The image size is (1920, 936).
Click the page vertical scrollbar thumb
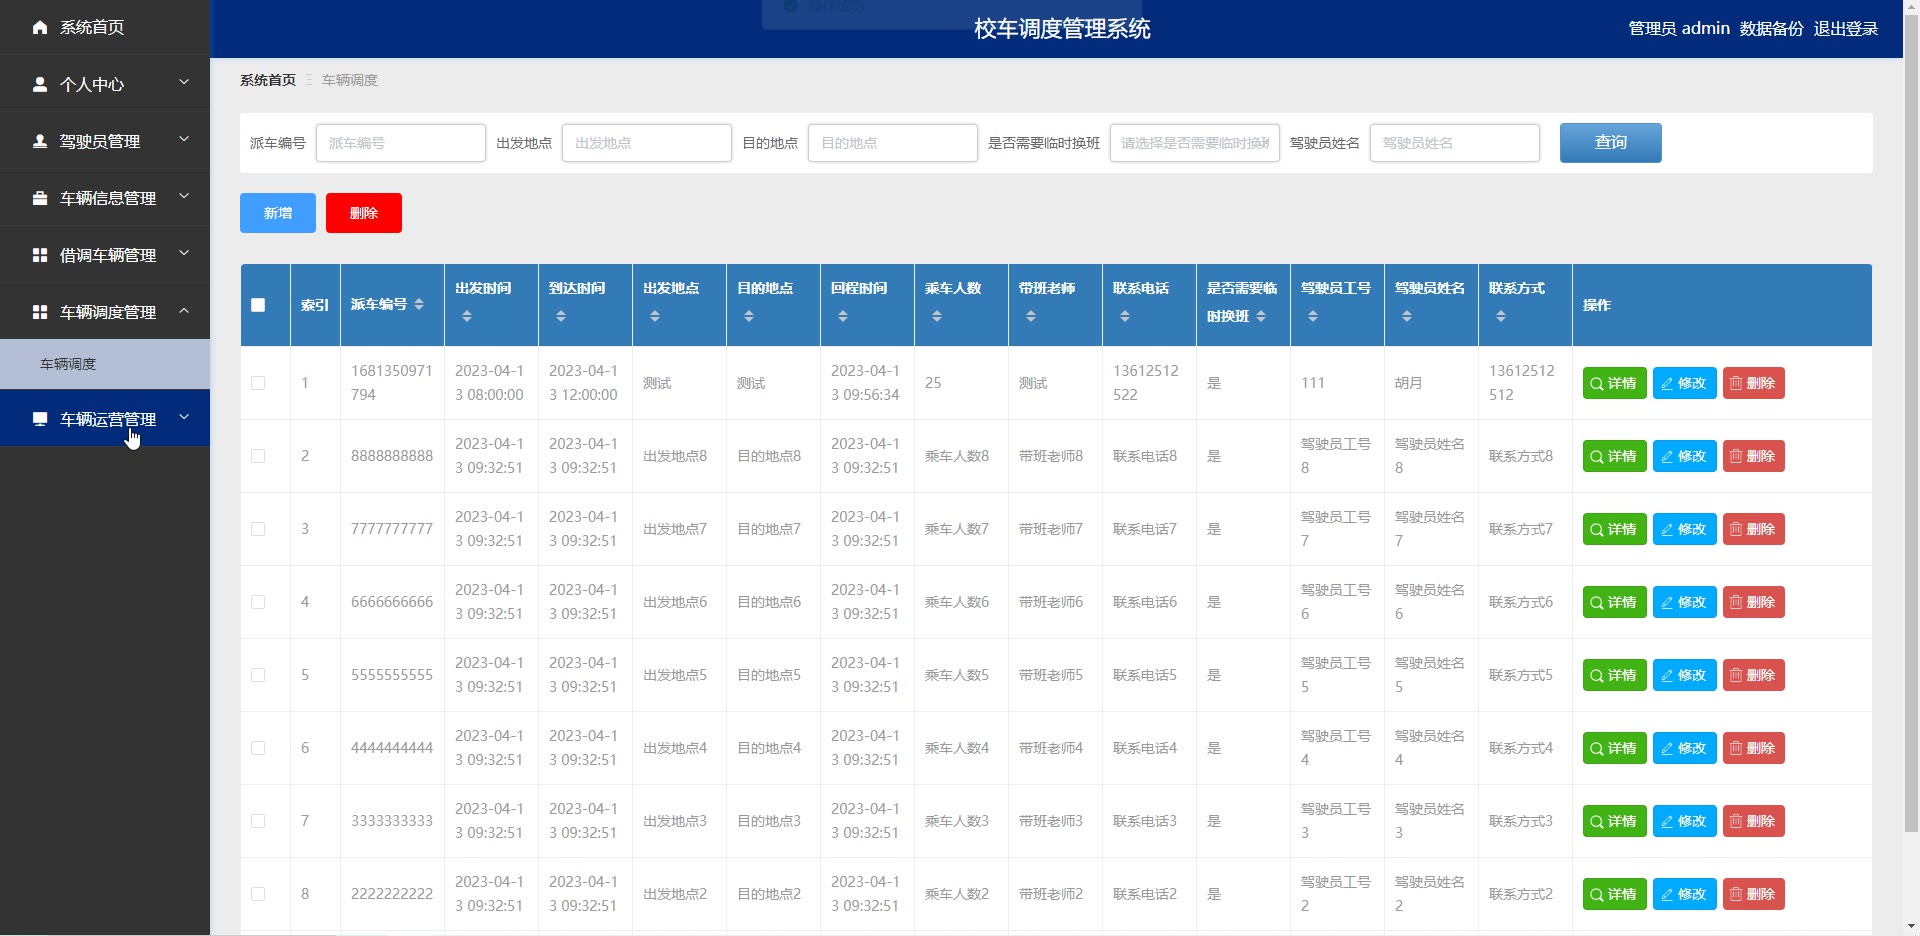[1911, 425]
